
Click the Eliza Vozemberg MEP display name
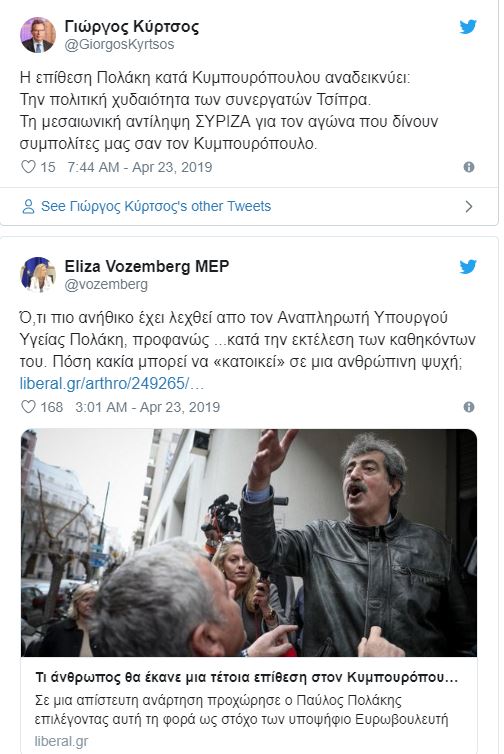coord(147,266)
